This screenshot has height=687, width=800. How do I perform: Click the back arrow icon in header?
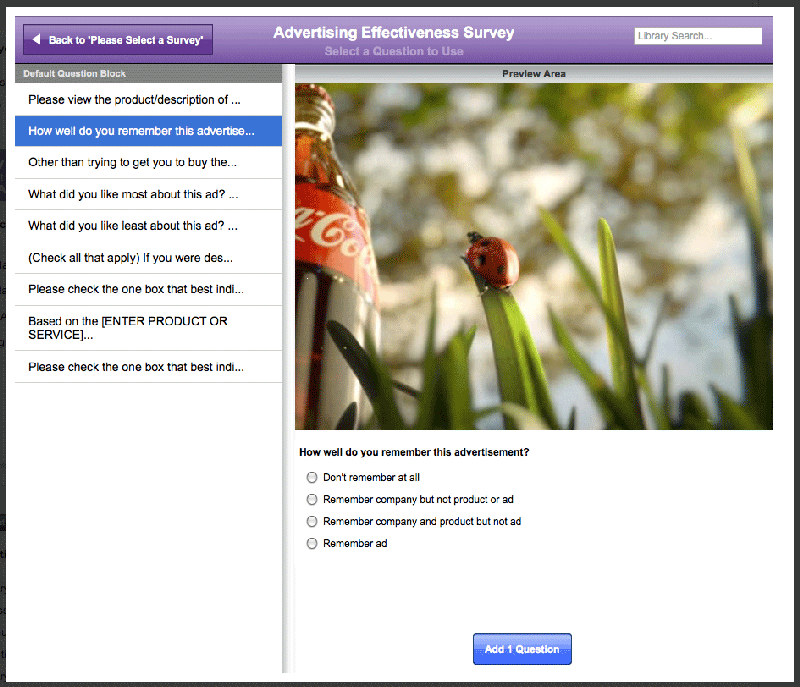[36, 39]
